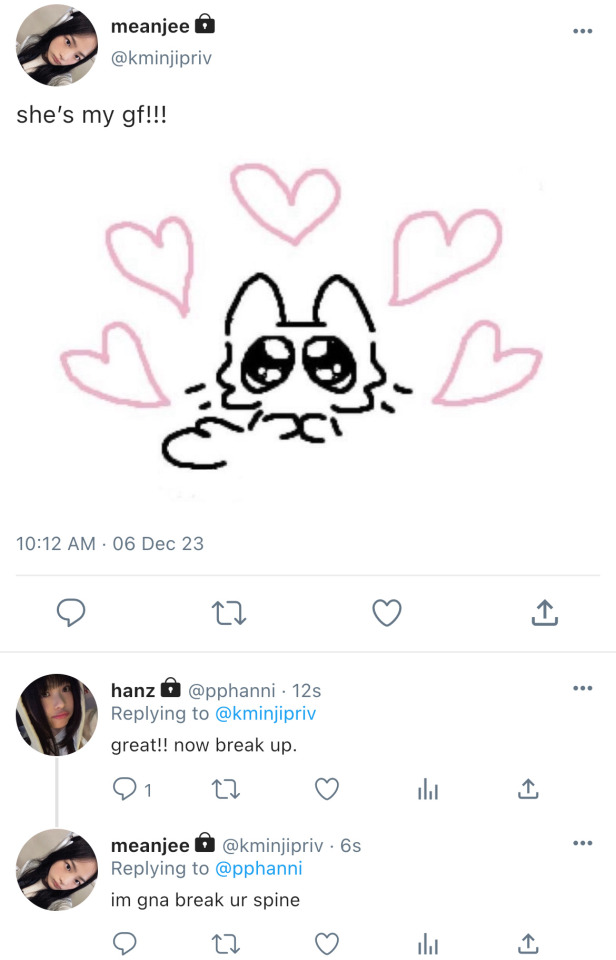
Task: Like the main "she's my gf!!!" tweet
Action: click(x=386, y=612)
